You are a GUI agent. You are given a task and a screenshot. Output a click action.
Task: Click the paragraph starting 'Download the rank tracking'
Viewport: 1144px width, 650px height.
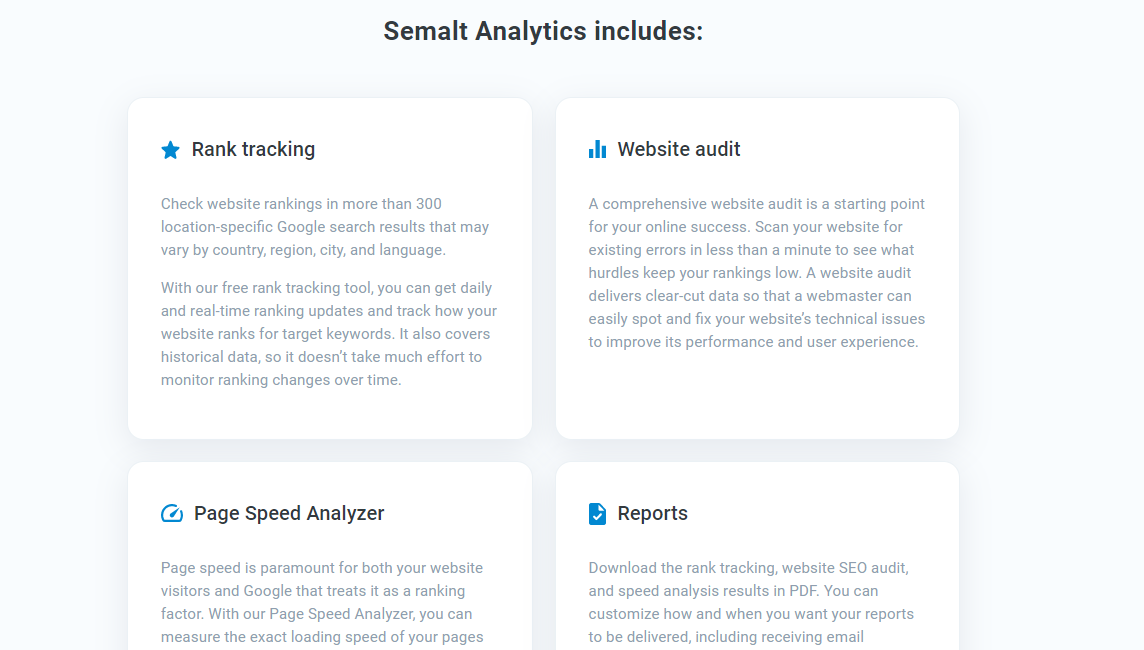751,603
